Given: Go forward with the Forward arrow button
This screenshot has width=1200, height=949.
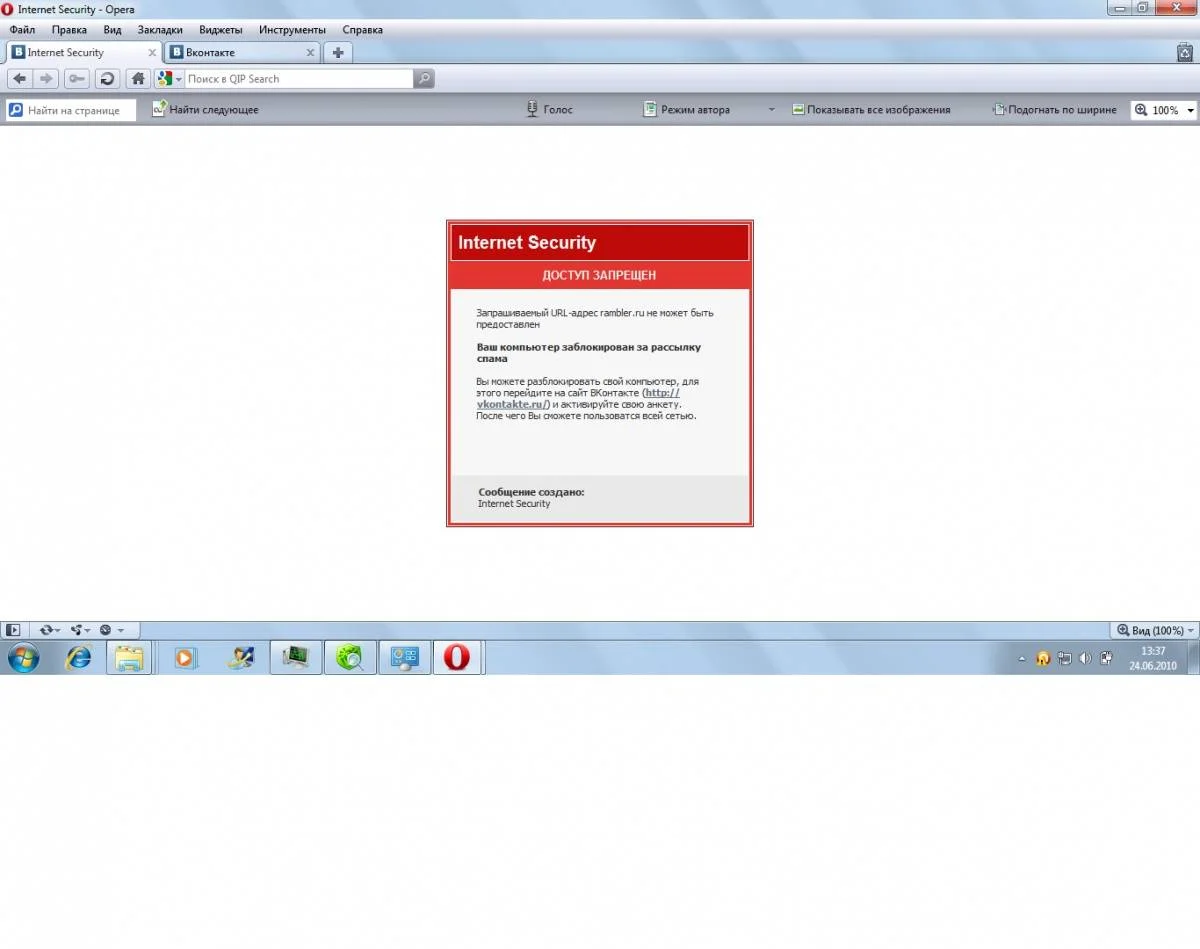Looking at the screenshot, I should 45,78.
